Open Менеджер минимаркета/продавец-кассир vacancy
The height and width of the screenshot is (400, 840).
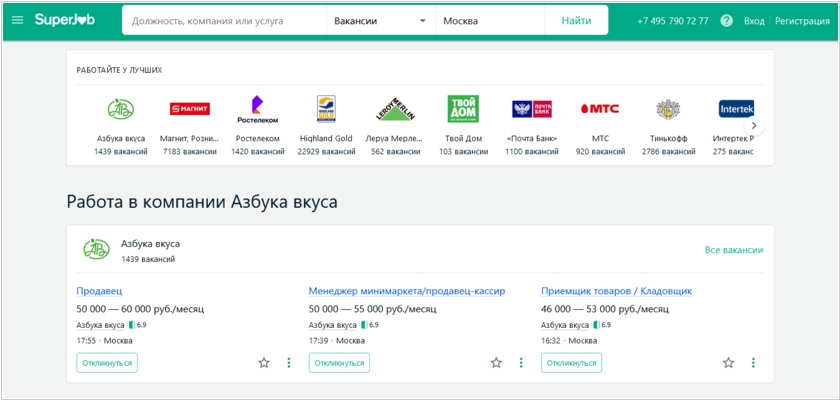coord(407,291)
